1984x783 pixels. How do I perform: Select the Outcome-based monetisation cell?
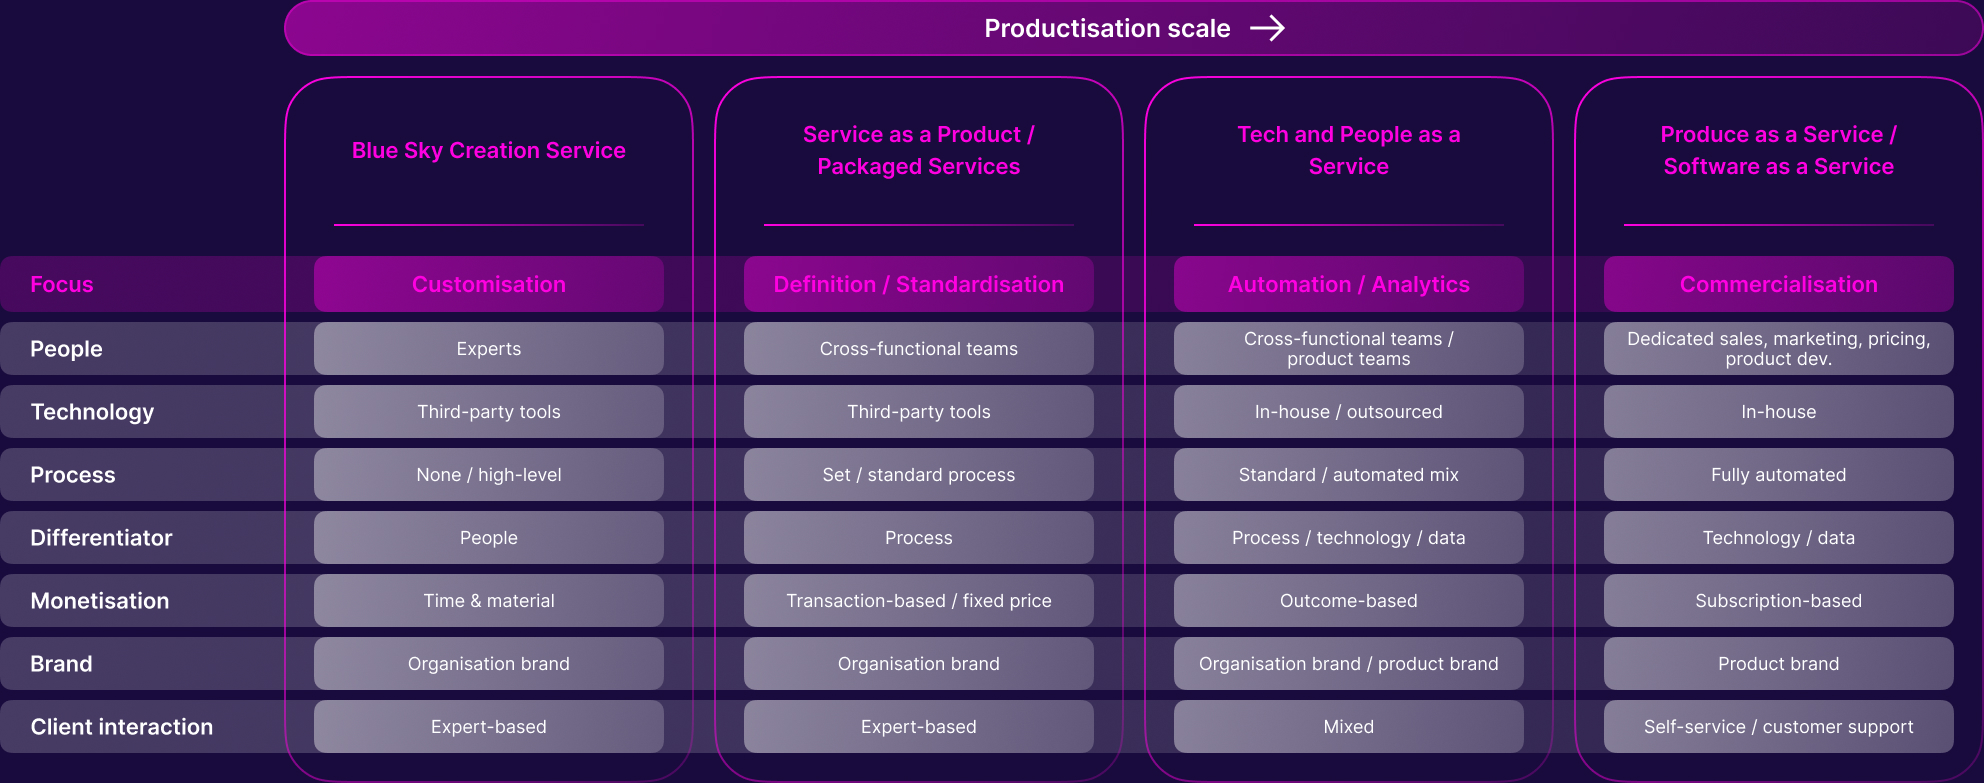point(1349,601)
